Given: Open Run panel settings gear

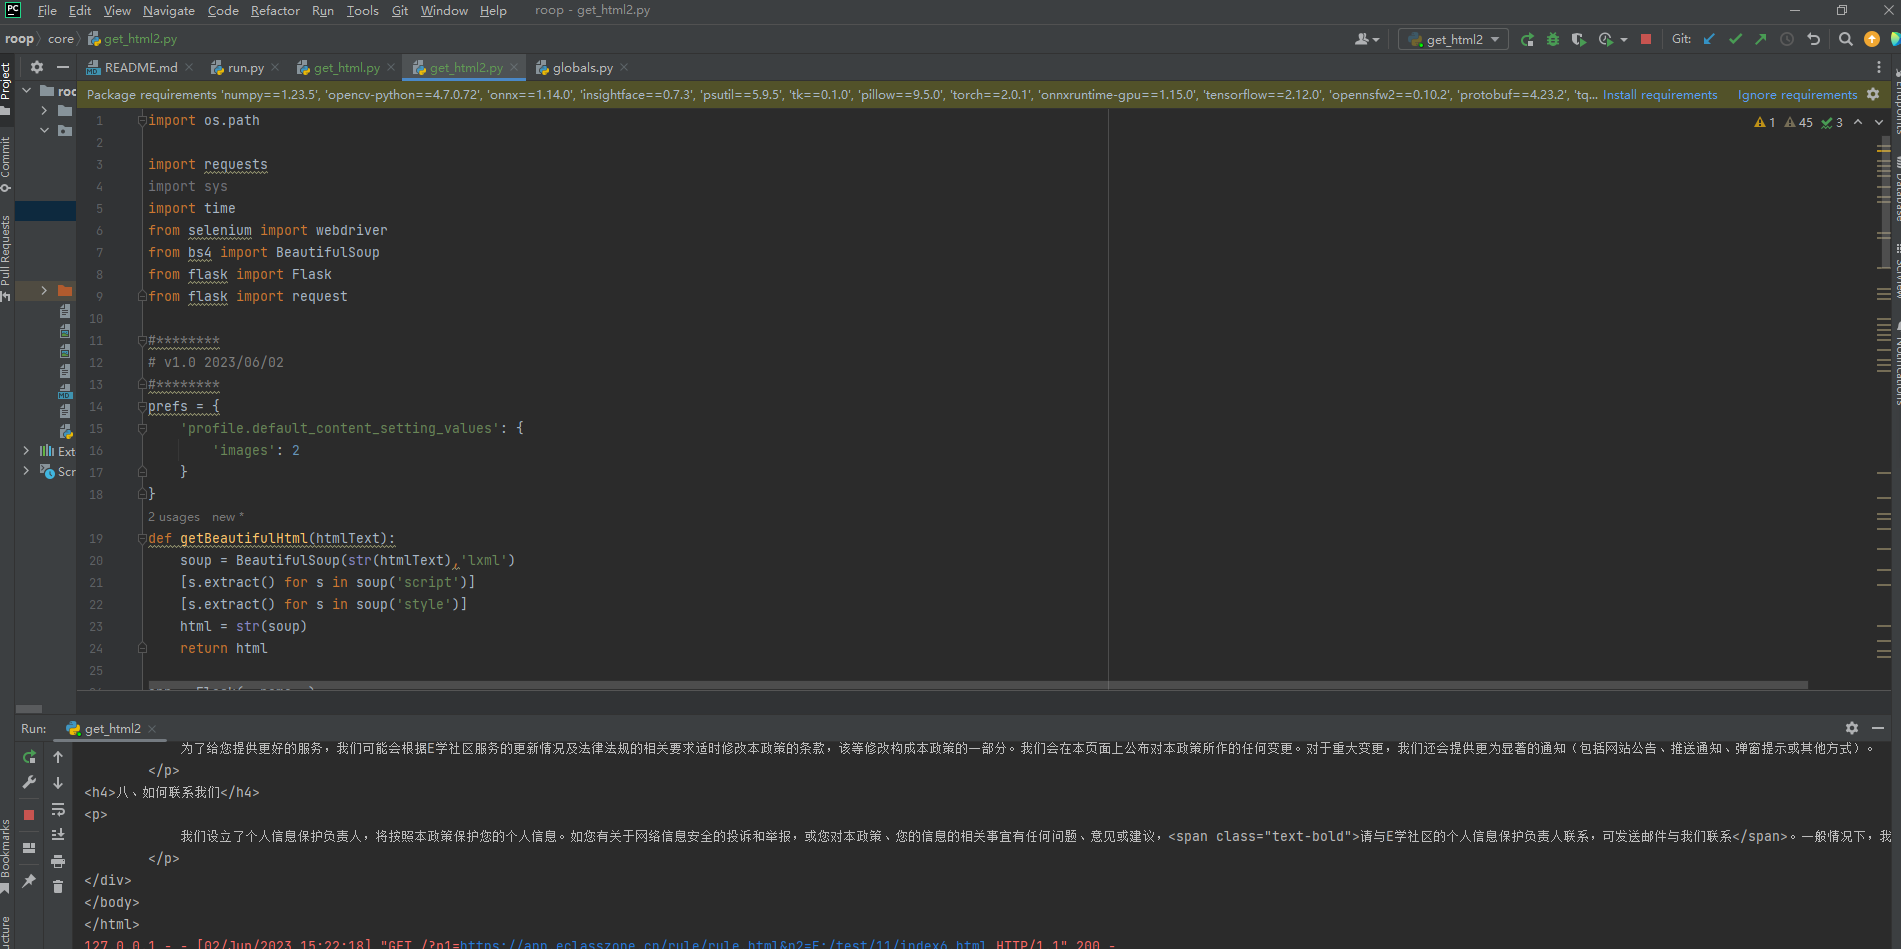Looking at the screenshot, I should 1852,728.
